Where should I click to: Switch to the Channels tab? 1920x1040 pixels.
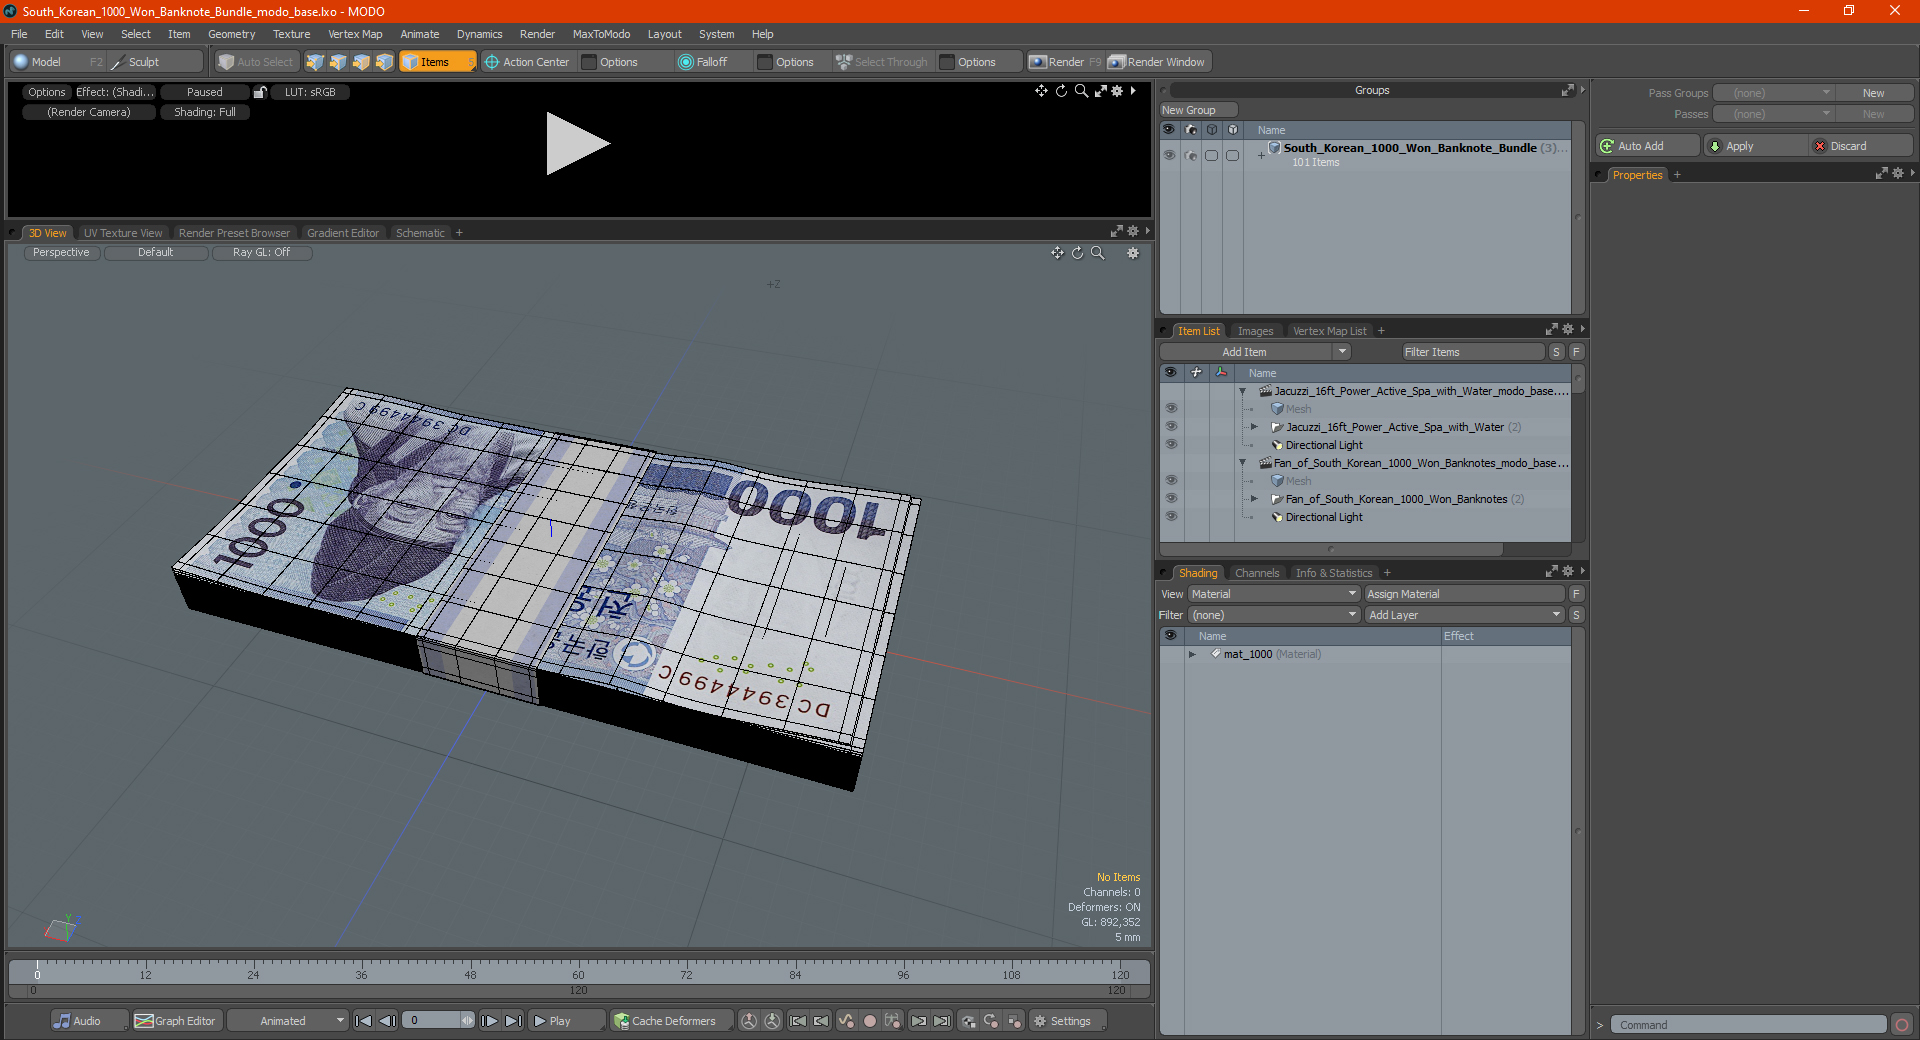pyautogui.click(x=1257, y=573)
